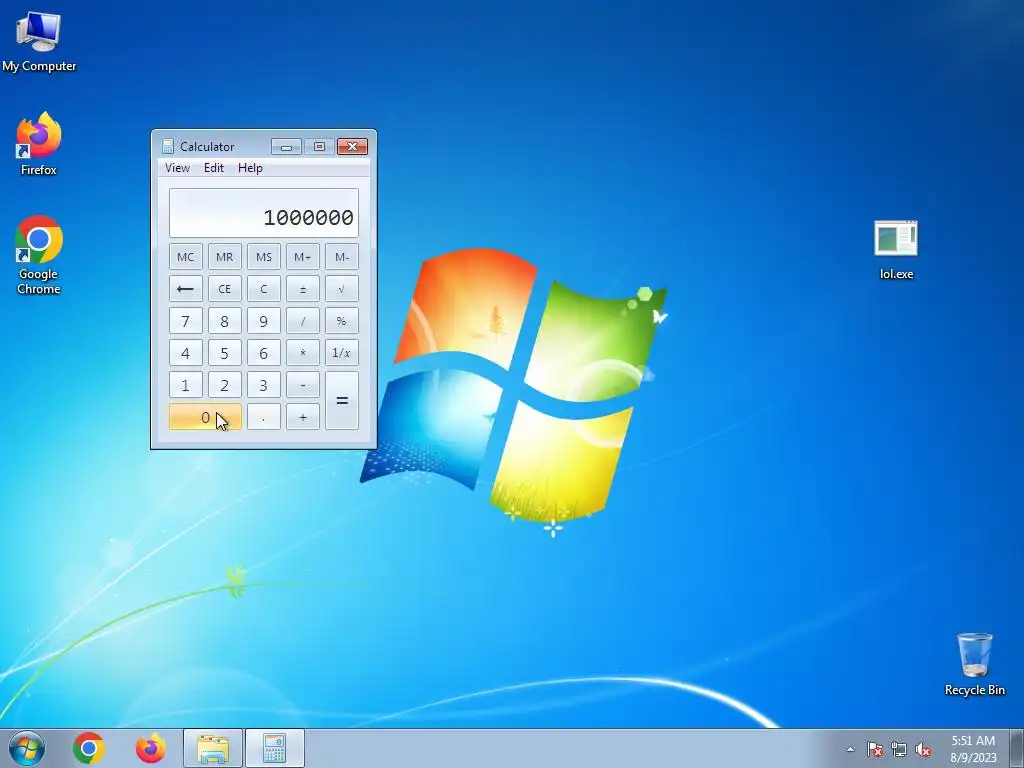Open the clock showing 5:51 AM
Screen dimensions: 1024x768
tap(973, 749)
